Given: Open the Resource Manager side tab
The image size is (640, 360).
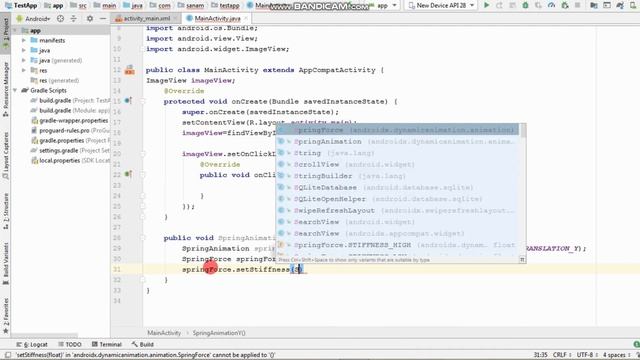Looking at the screenshot, I should tap(5, 90).
